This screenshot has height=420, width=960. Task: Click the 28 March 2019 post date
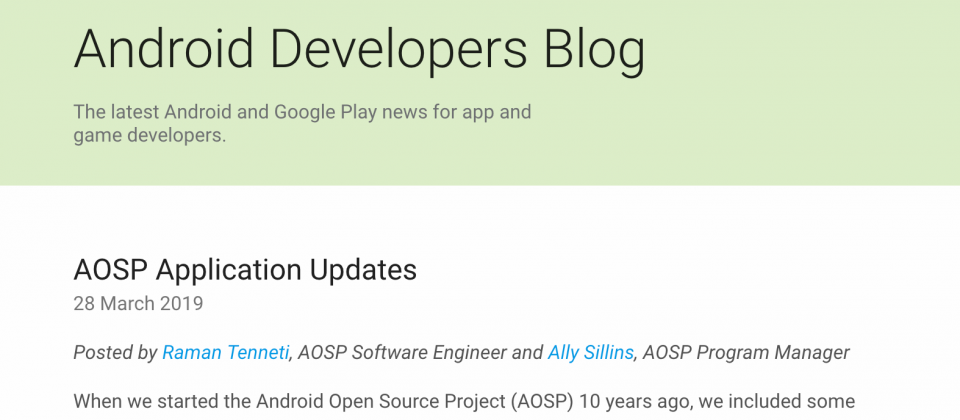pos(138,304)
